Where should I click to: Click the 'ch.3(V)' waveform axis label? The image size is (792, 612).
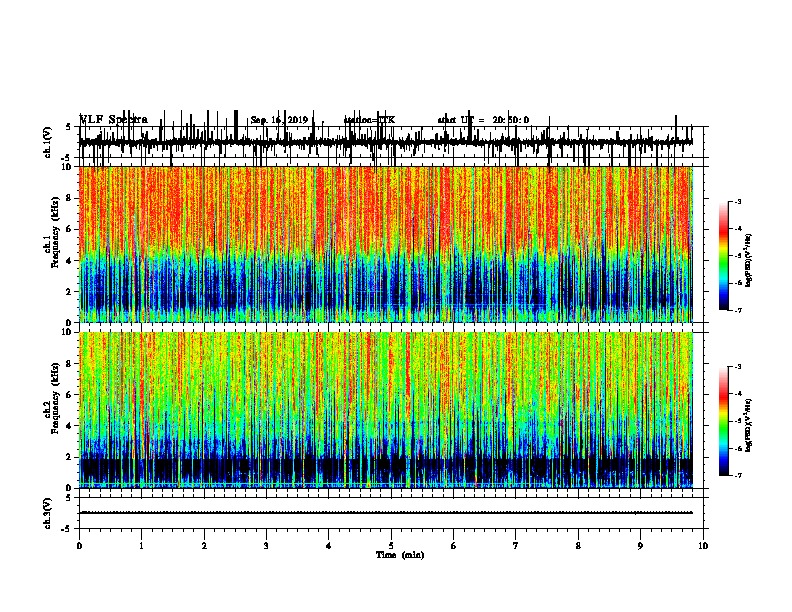tap(47, 513)
